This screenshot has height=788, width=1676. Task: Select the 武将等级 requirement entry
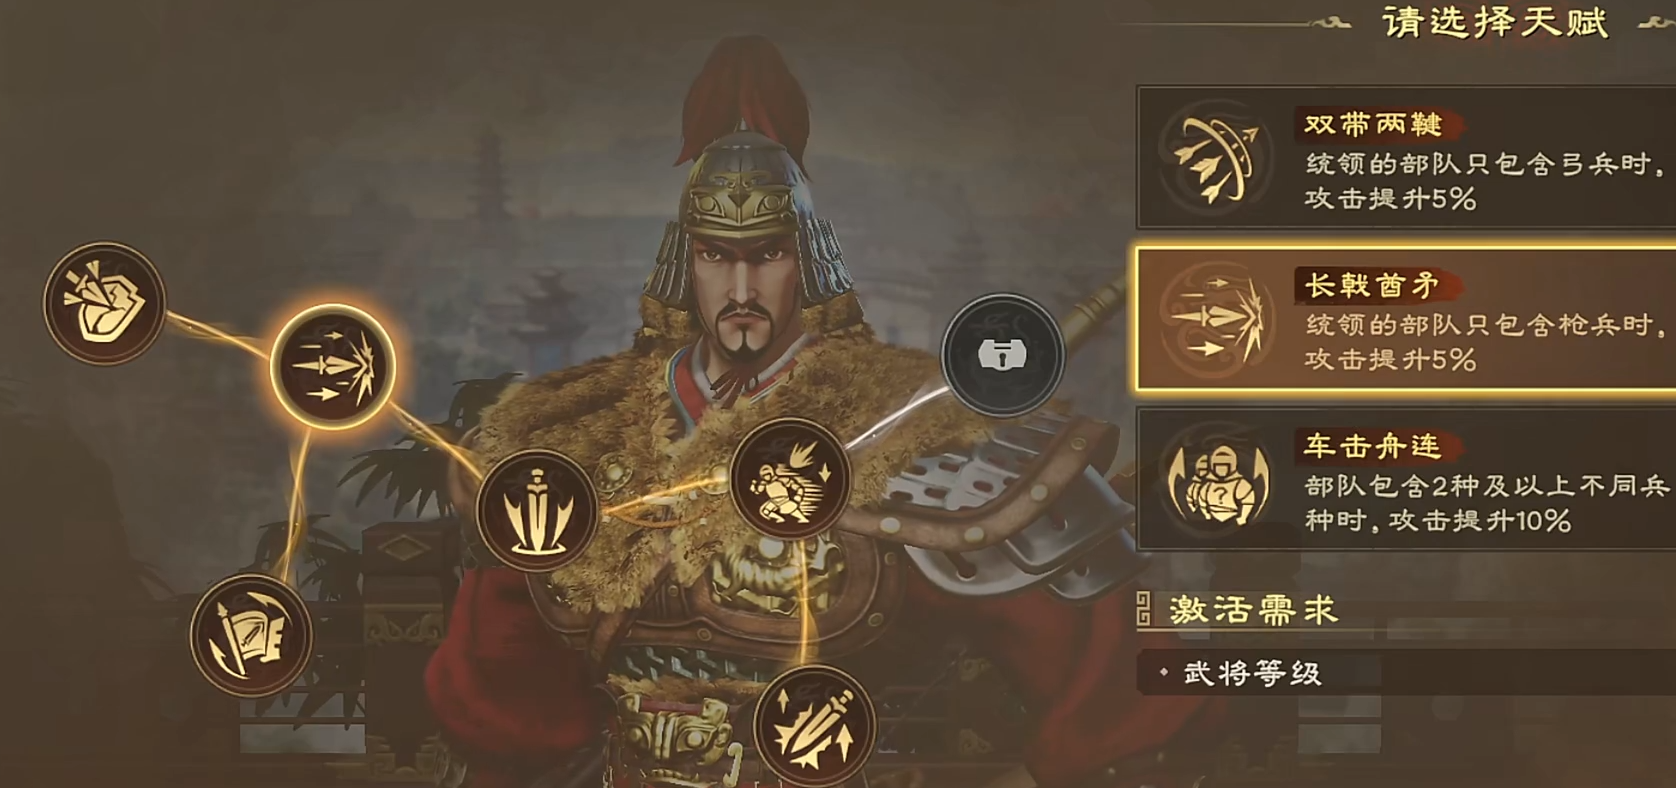[x=1252, y=673]
